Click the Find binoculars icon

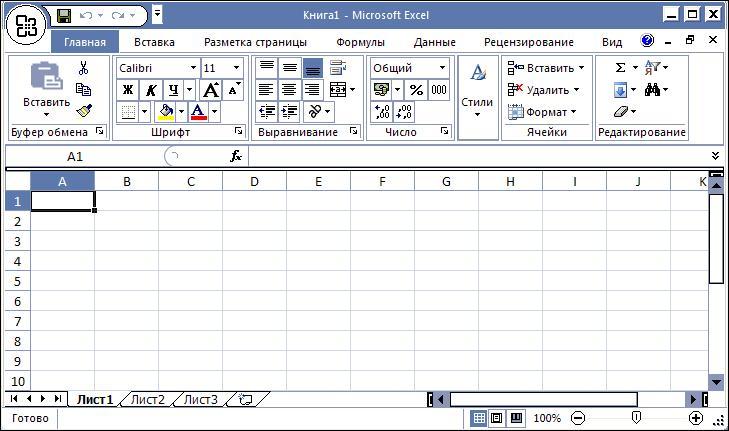[652, 90]
